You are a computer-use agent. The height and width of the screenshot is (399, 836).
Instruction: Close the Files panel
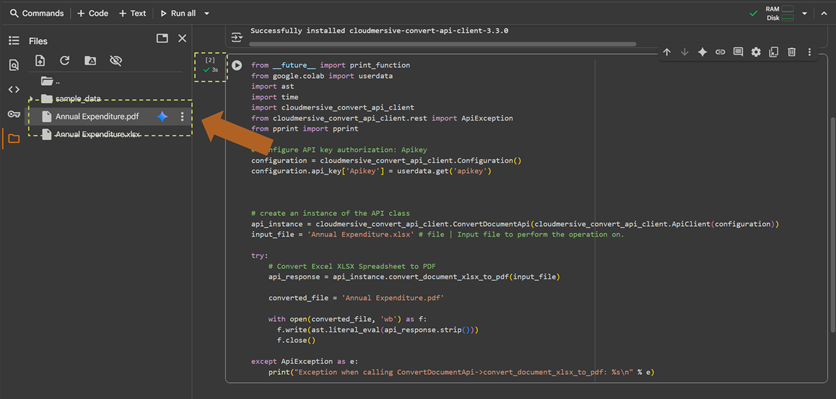click(x=182, y=38)
